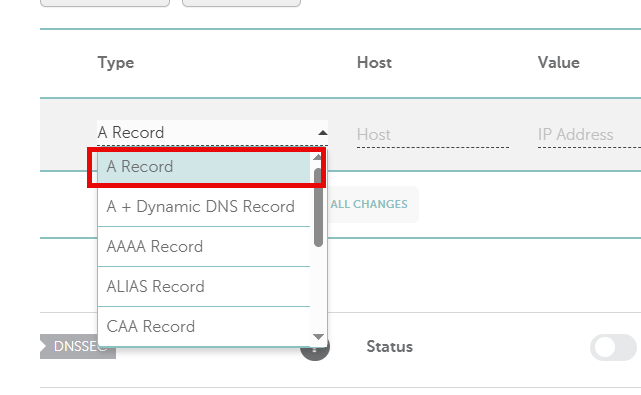
Task: Click the Status label
Action: 390,347
